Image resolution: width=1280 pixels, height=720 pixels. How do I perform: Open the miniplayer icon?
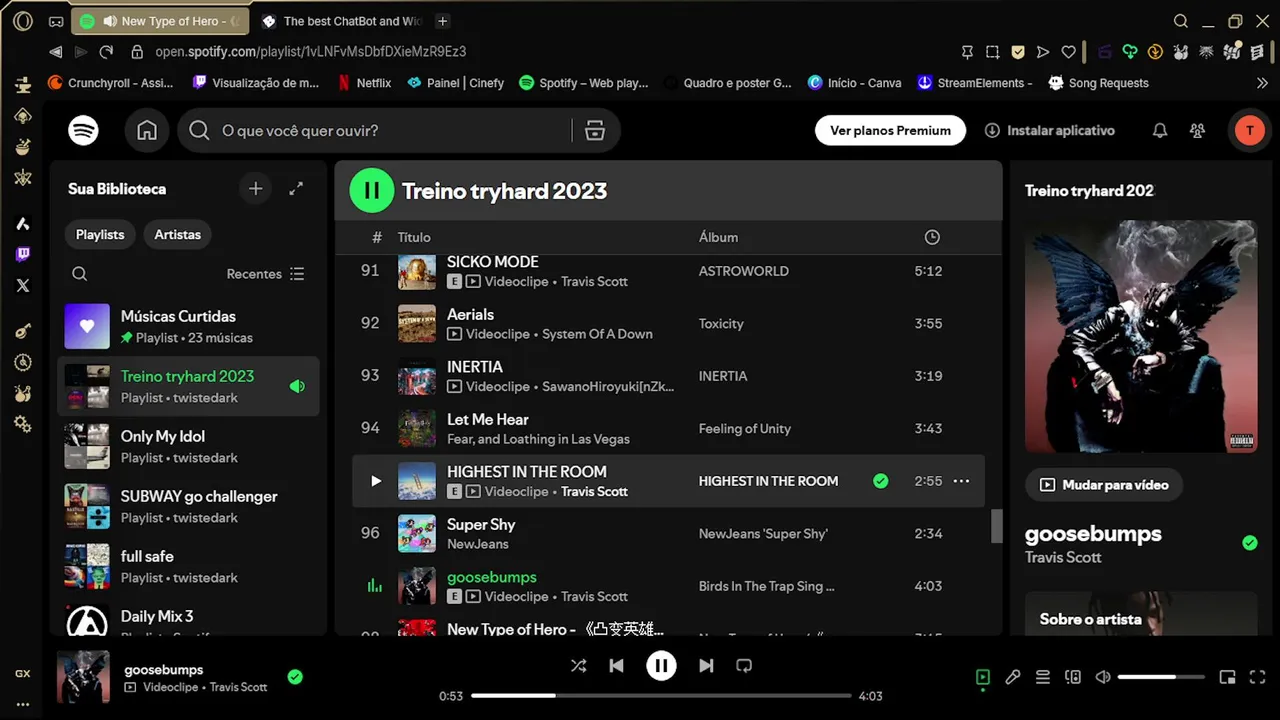(1228, 677)
